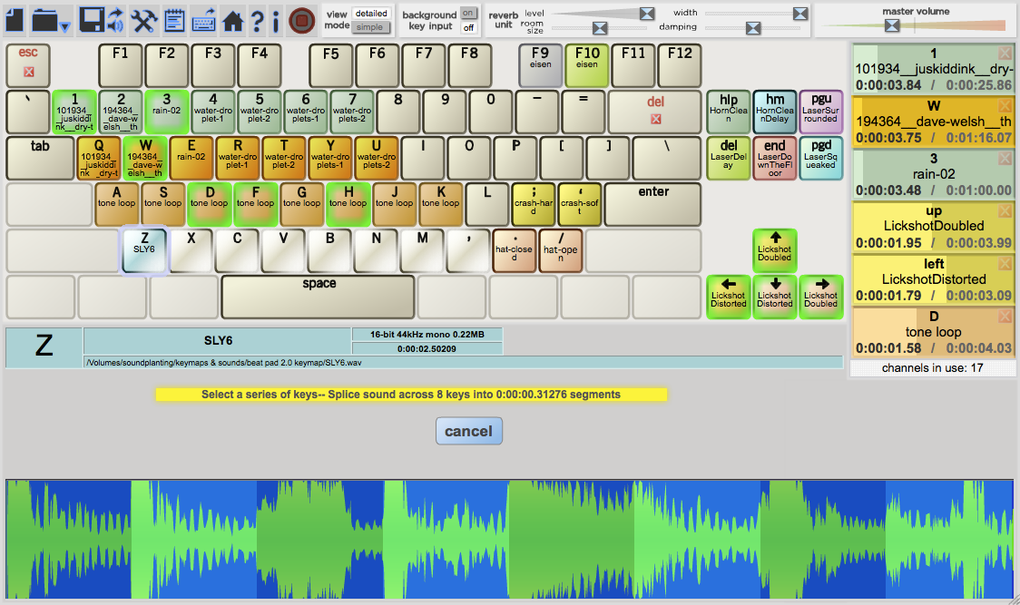Open help with the question mark icon
1020x605 pixels.
click(257, 20)
